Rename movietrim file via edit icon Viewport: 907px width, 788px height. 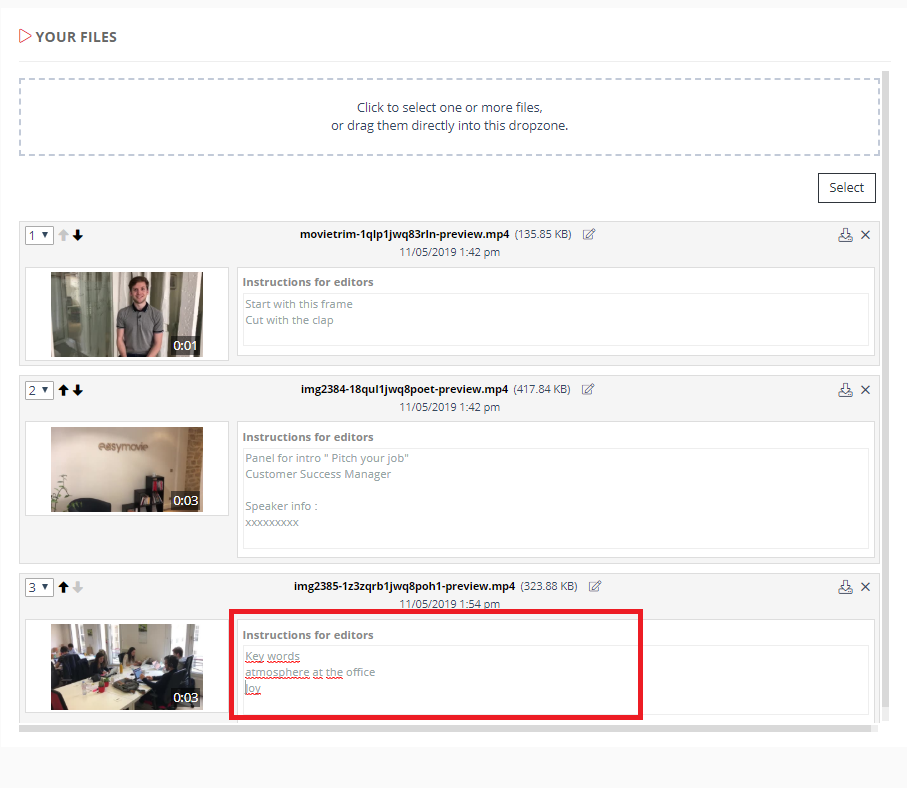point(589,234)
